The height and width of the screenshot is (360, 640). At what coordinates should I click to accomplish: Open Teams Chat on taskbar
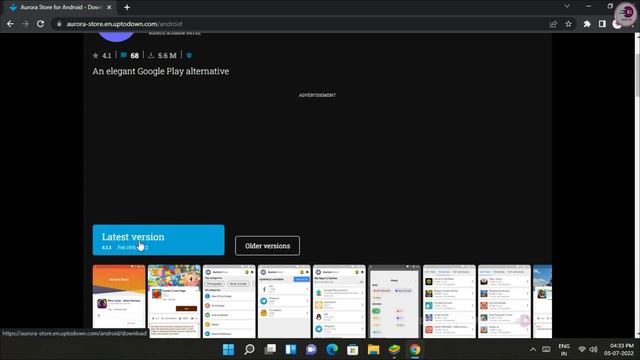(311, 350)
